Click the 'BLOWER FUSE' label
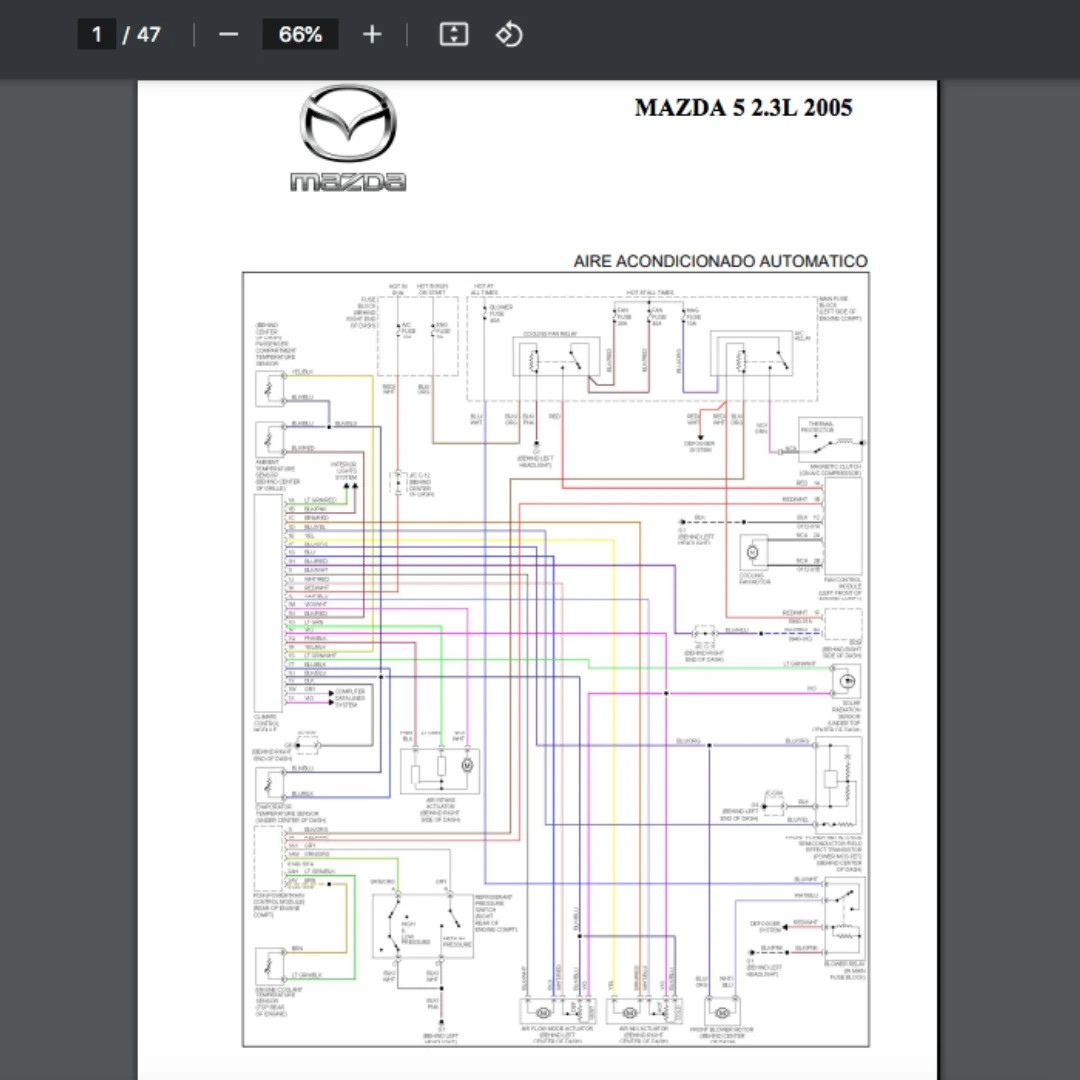This screenshot has height=1080, width=1080. pyautogui.click(x=501, y=313)
